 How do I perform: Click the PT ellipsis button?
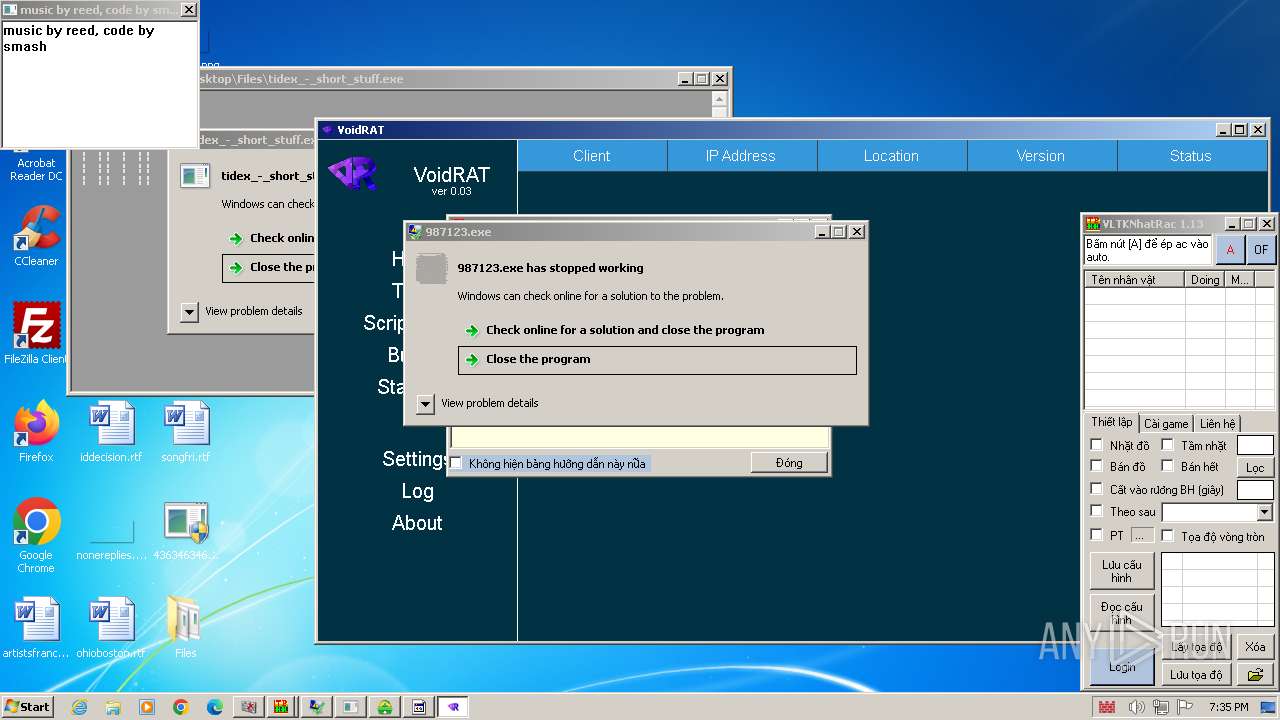[1142, 536]
